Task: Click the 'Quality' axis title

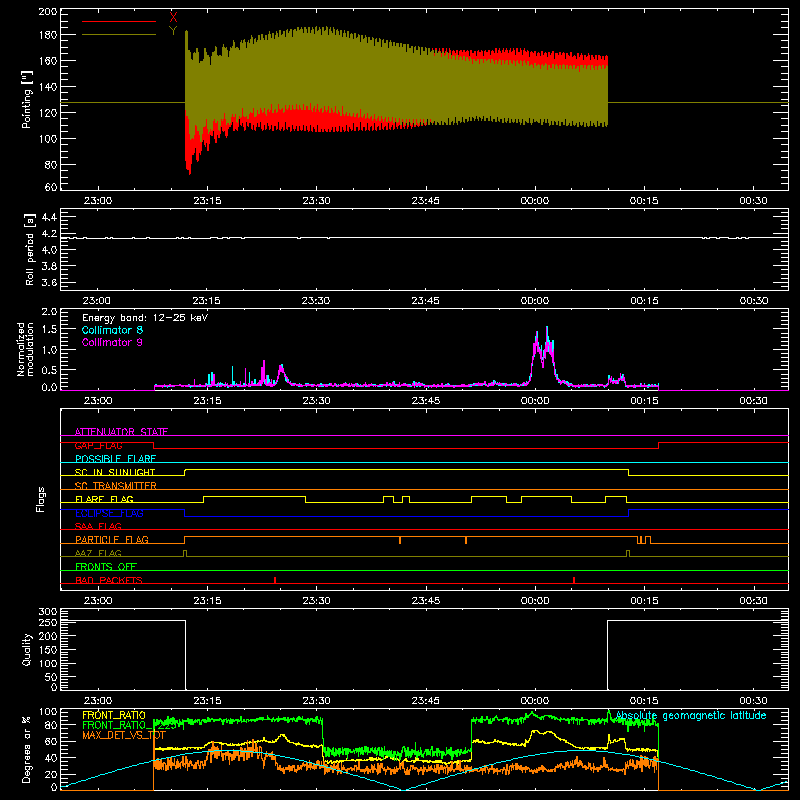Action: click(x=27, y=649)
